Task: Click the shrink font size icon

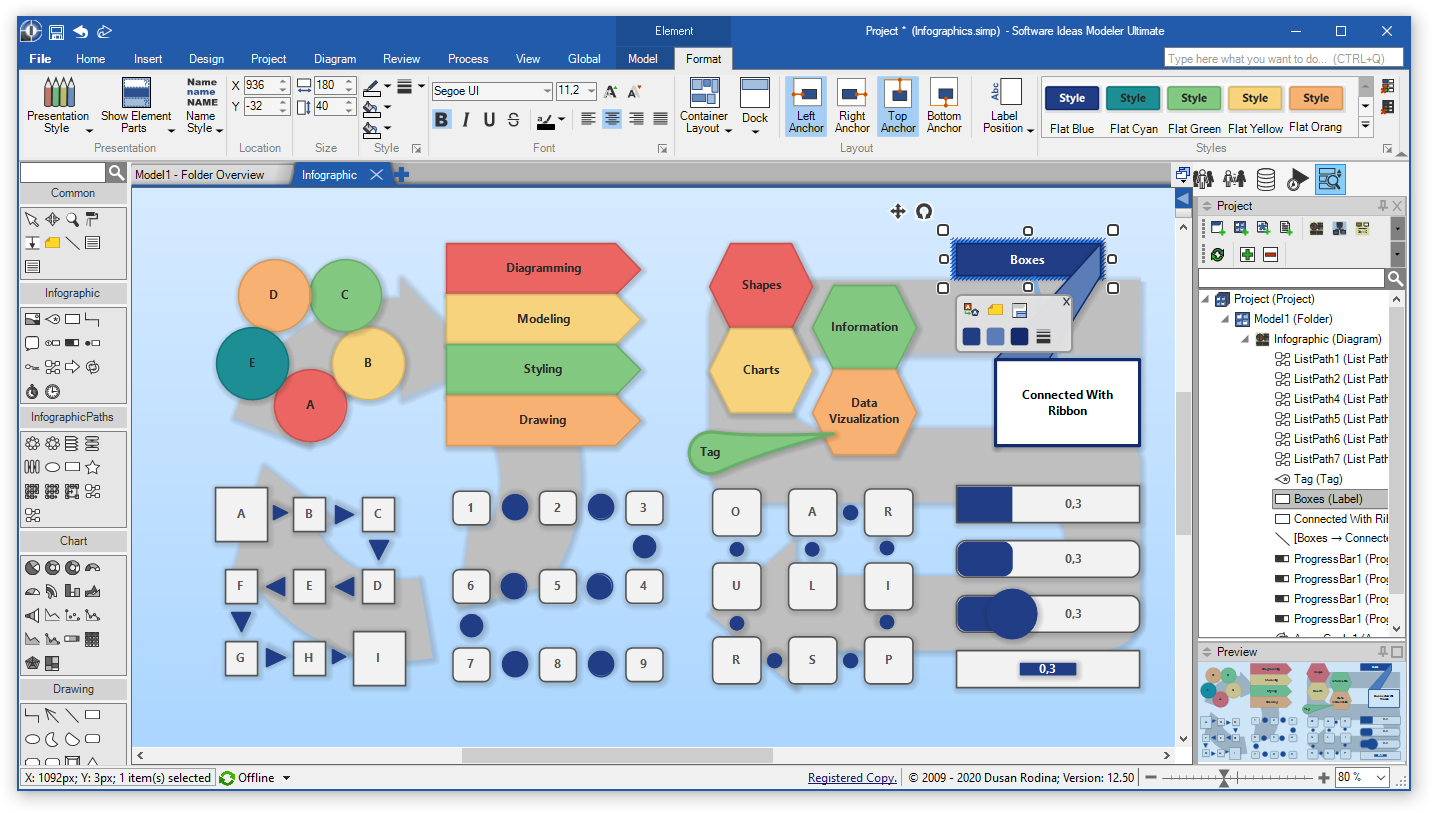Action: [x=634, y=91]
